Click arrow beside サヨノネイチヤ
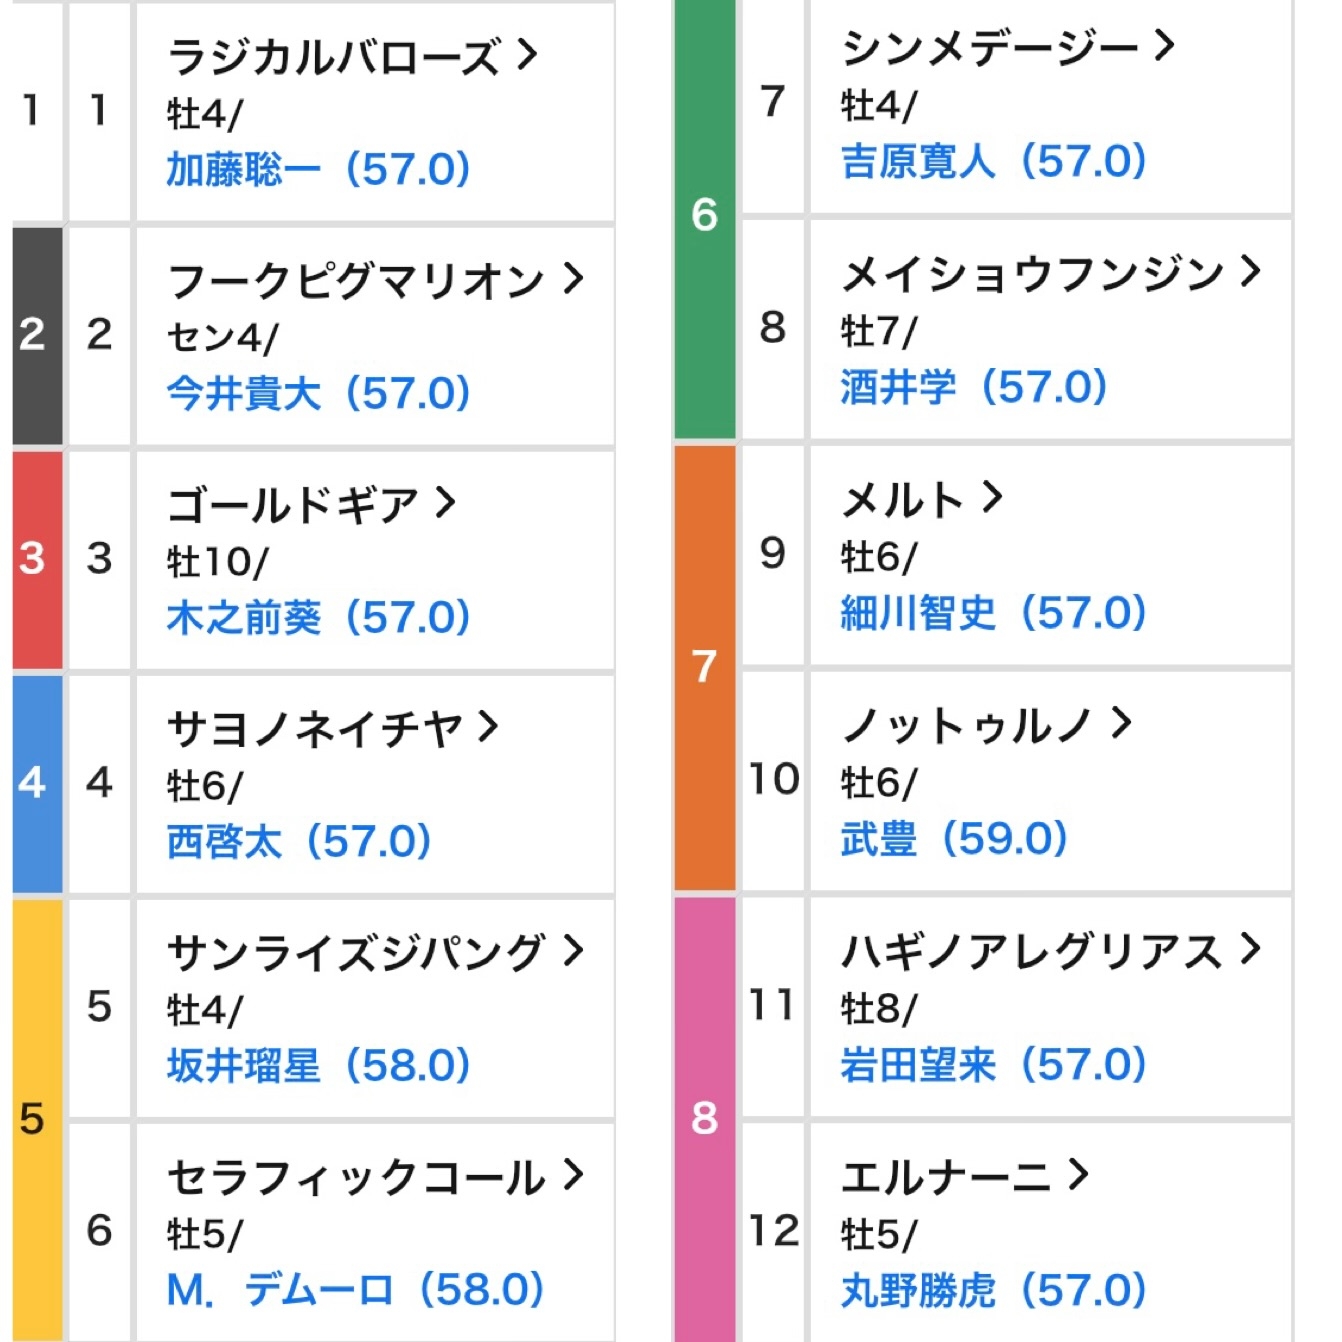This screenshot has height=1342, width=1342. click(488, 726)
